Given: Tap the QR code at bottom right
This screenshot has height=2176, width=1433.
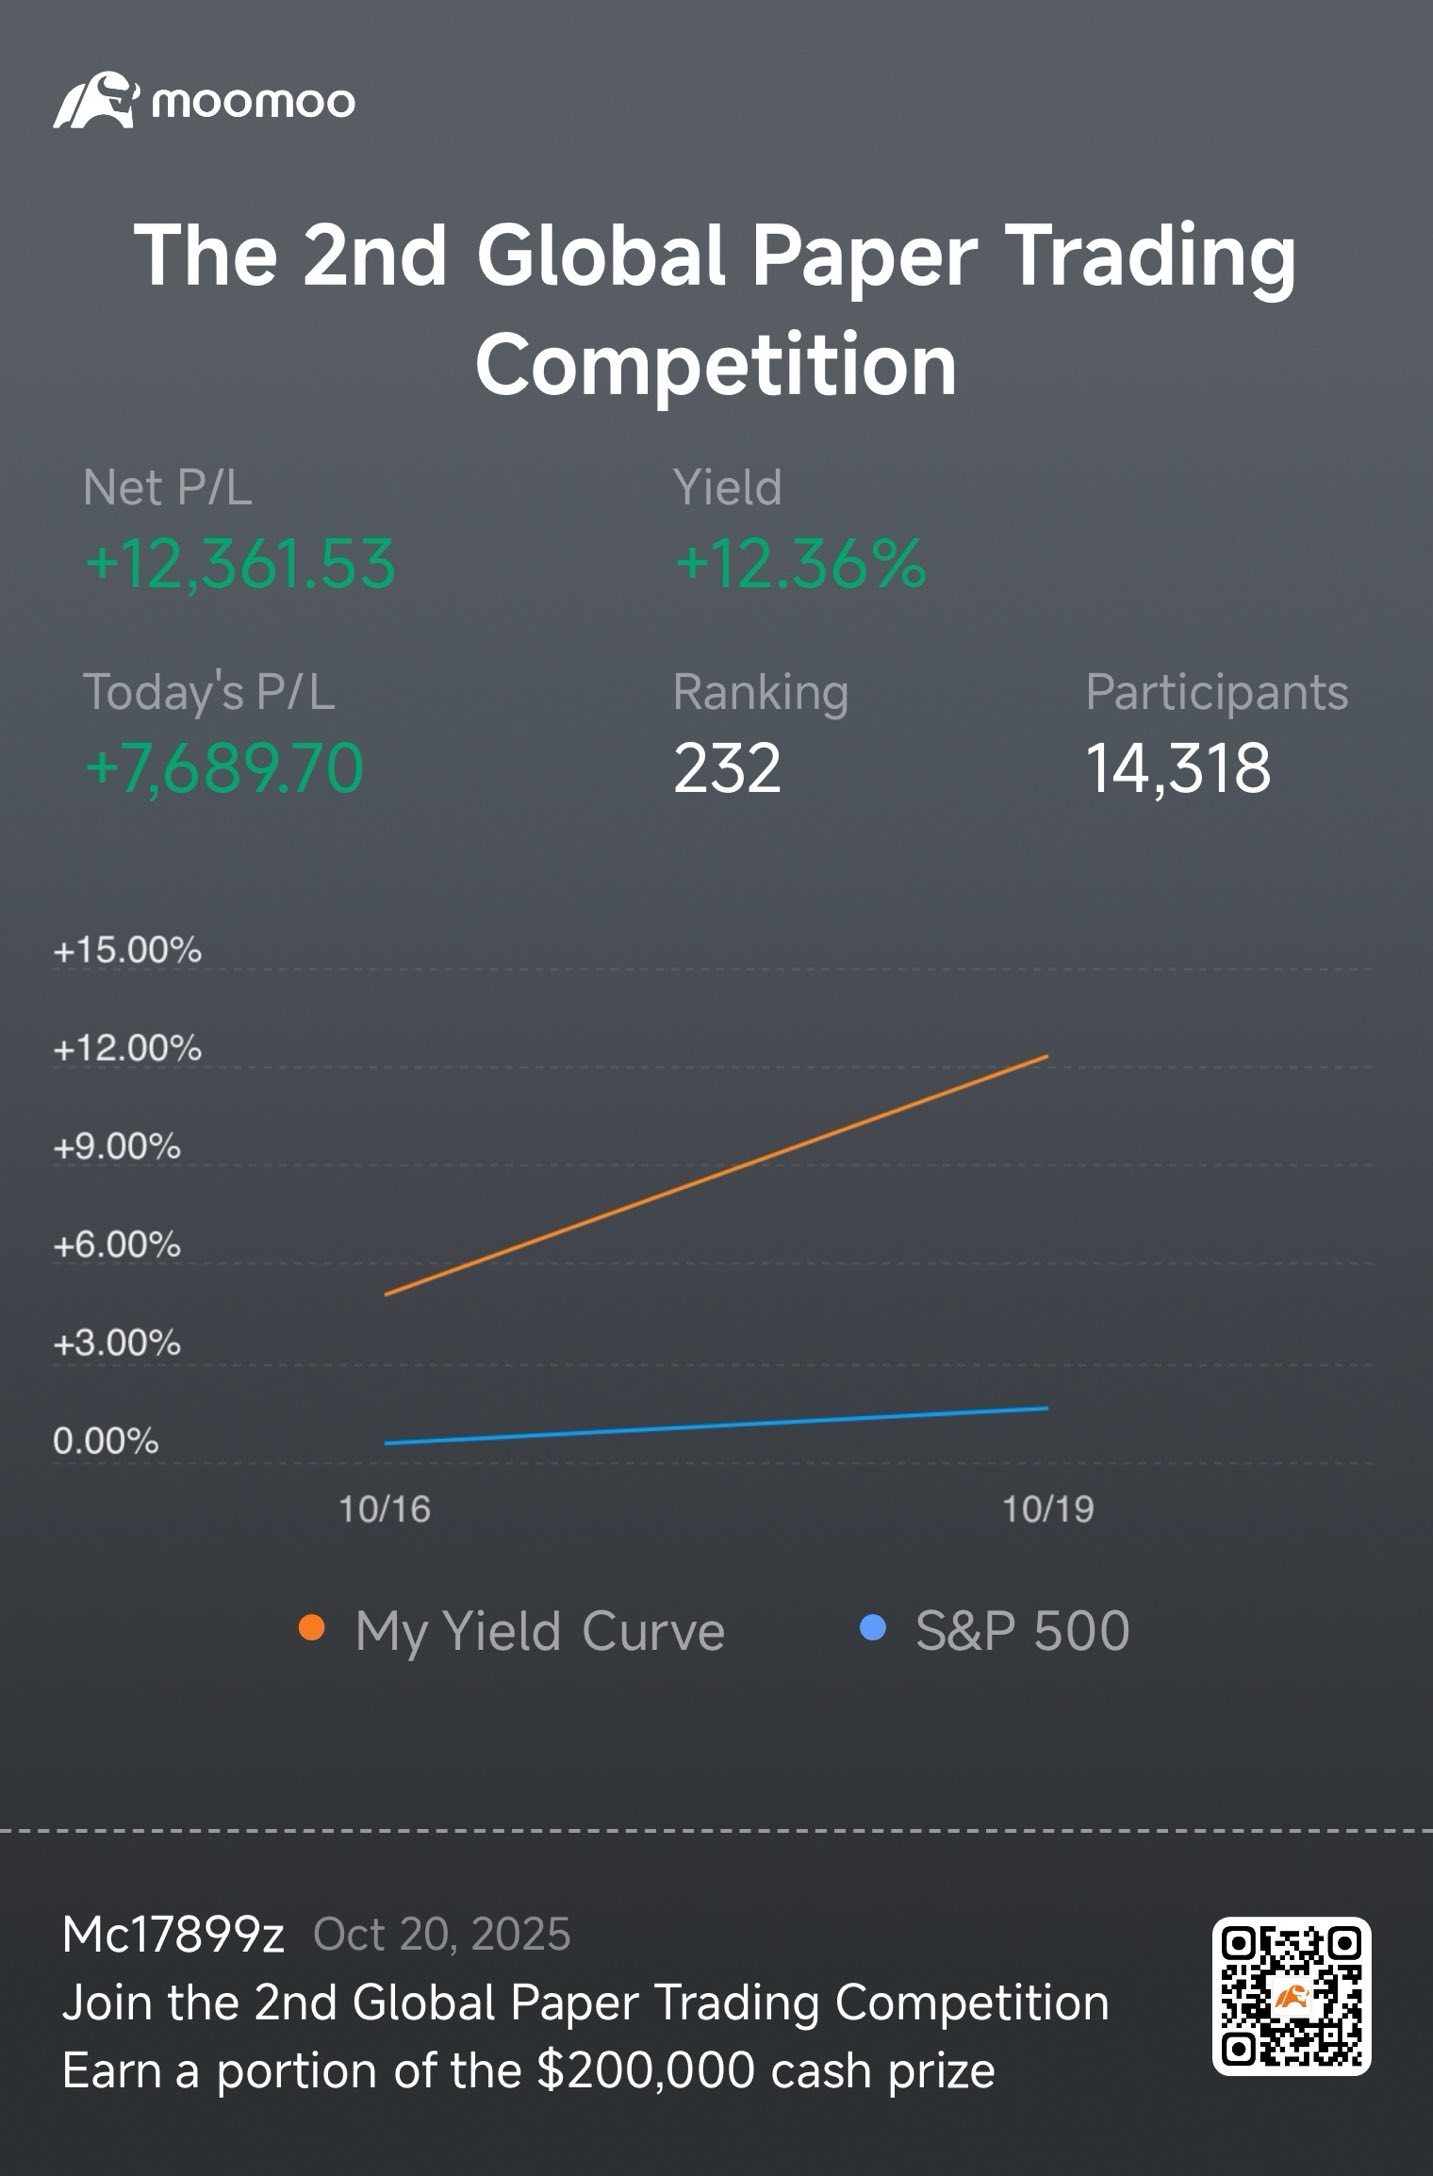Looking at the screenshot, I should (x=1291, y=1997).
